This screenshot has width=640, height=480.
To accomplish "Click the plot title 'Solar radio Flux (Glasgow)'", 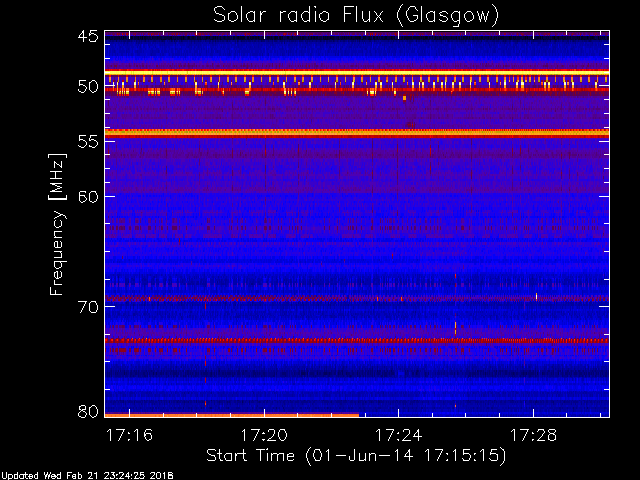I will point(356,16).
